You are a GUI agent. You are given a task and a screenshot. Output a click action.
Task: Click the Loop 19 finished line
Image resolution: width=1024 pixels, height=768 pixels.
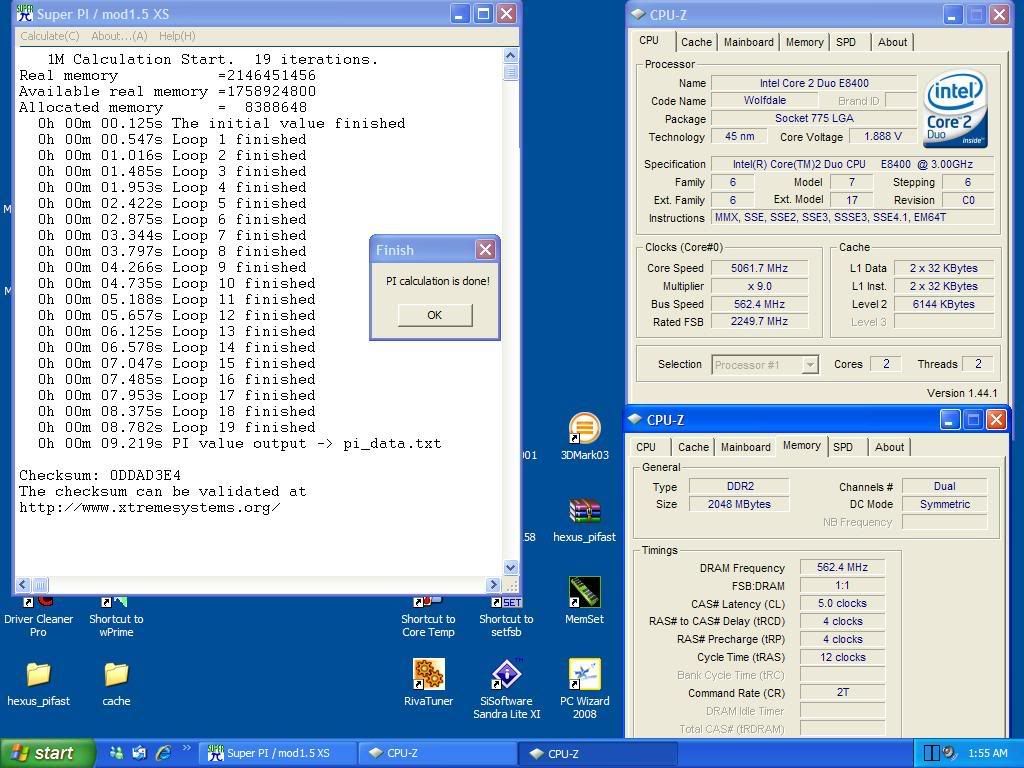point(176,427)
